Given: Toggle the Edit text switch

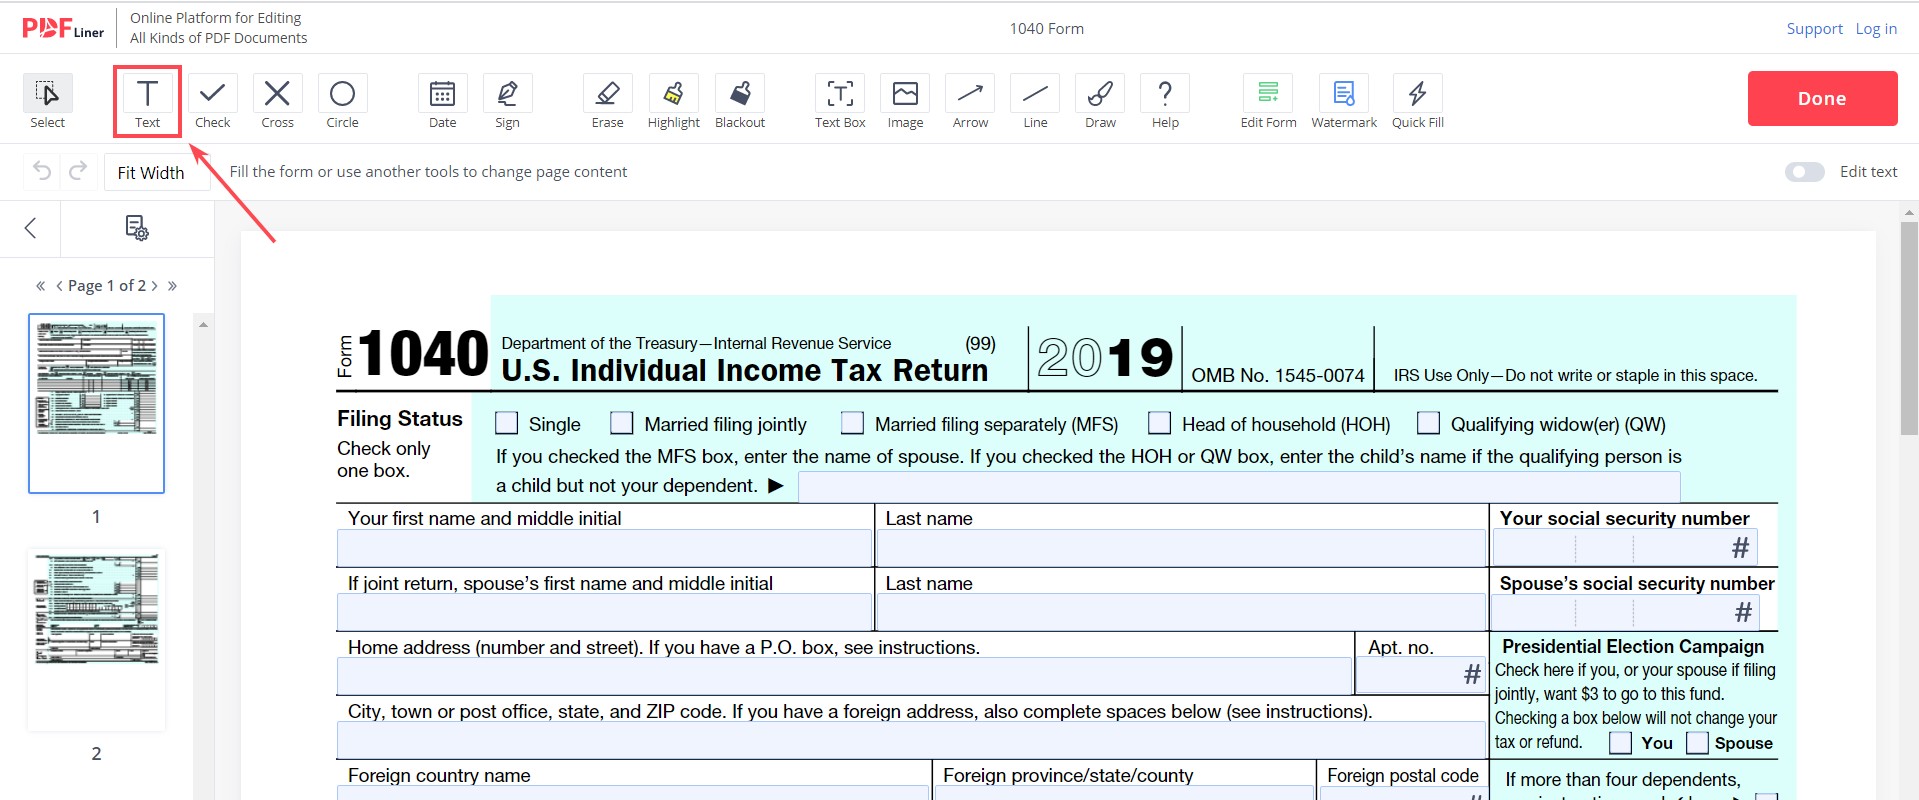Looking at the screenshot, I should (x=1804, y=172).
